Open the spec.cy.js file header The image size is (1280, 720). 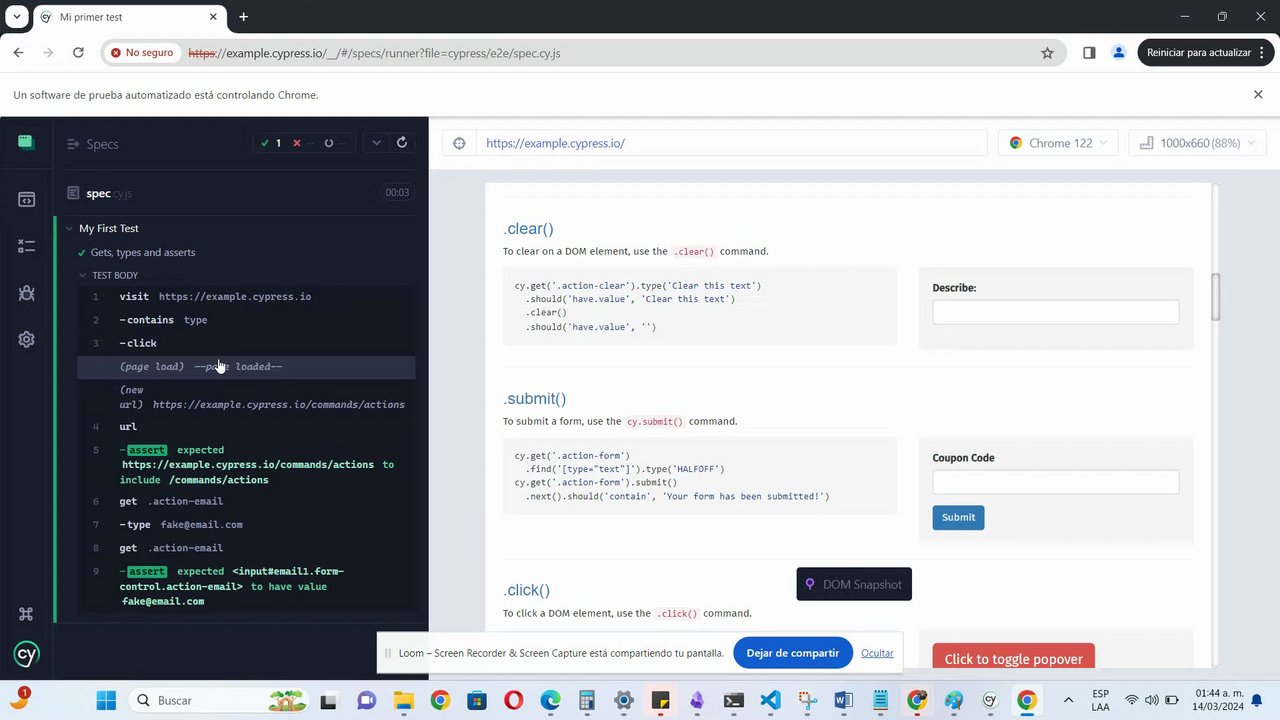[x=241, y=193]
